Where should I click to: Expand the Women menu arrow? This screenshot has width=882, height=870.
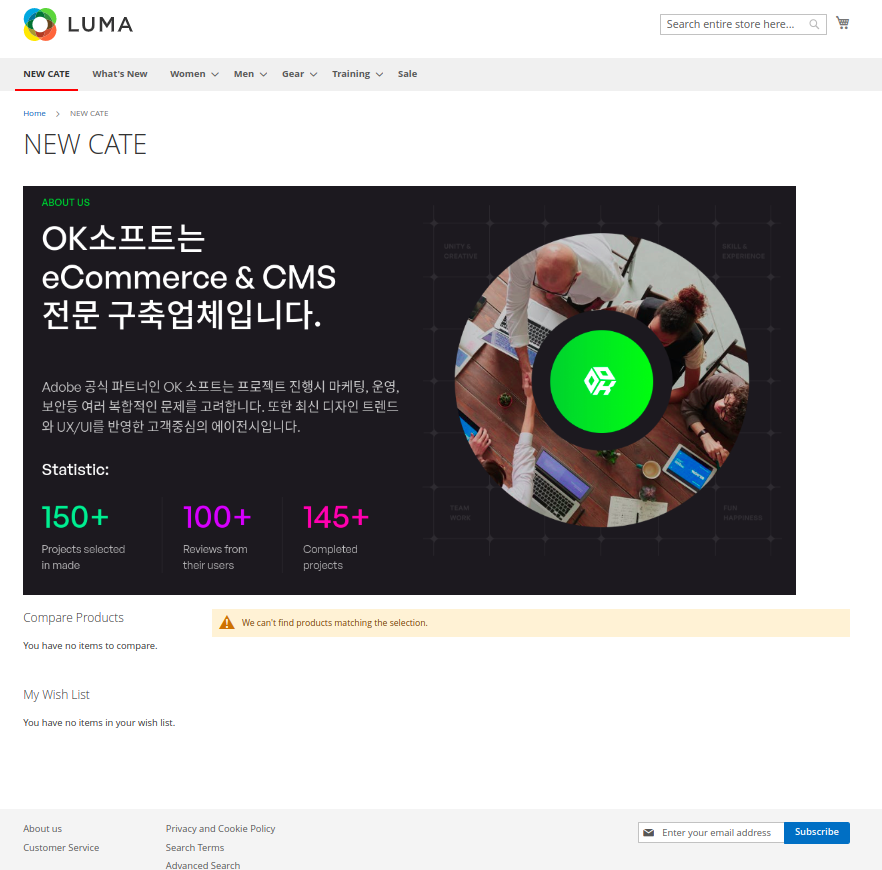[215, 74]
